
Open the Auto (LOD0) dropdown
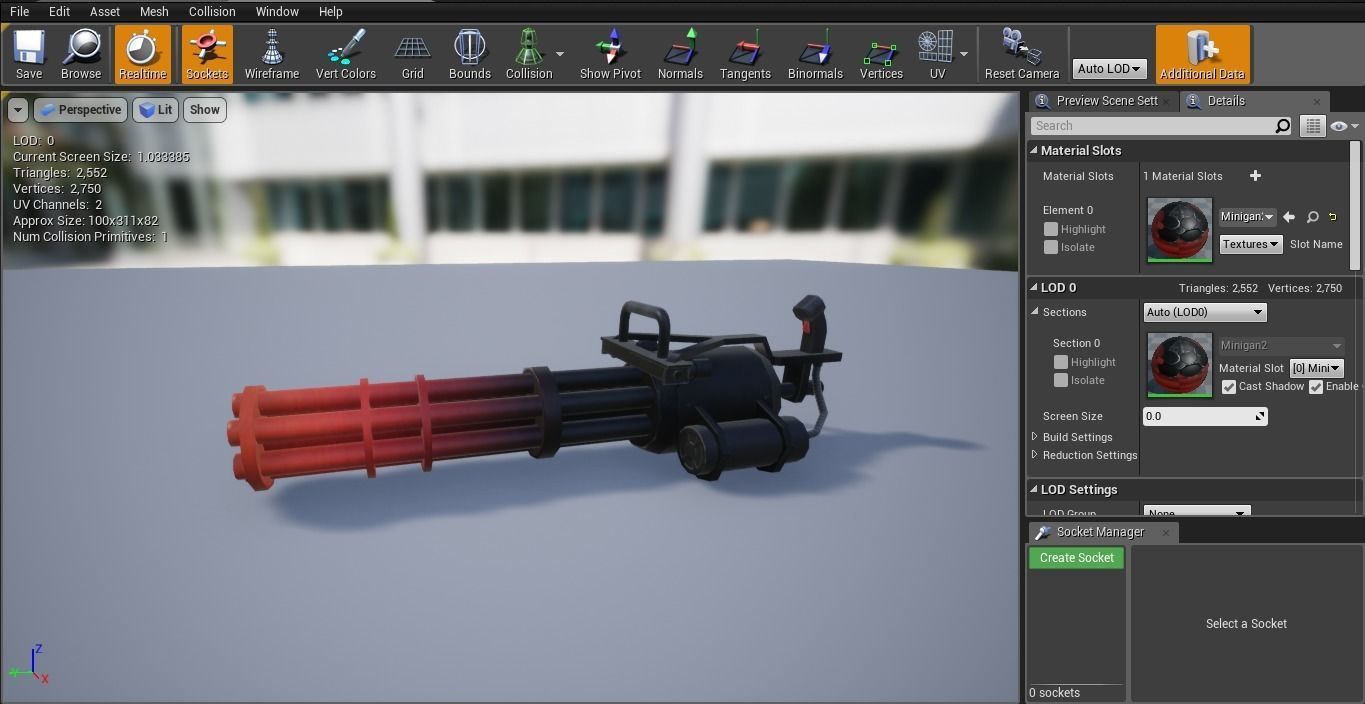[x=1205, y=312]
